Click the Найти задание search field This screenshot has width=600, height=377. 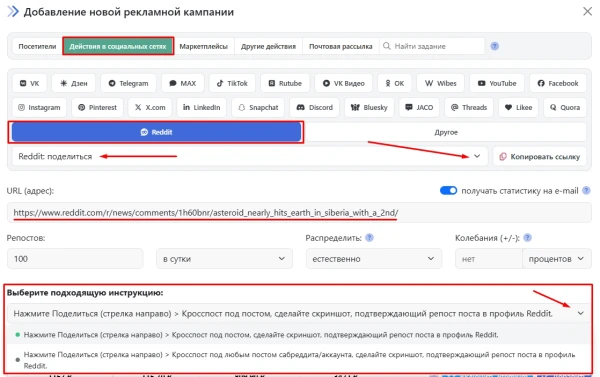tap(432, 46)
